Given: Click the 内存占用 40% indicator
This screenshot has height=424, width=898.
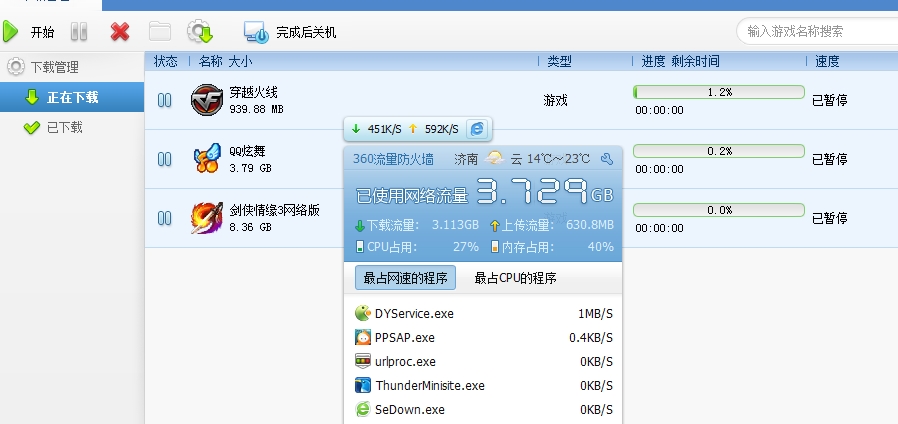Looking at the screenshot, I should pos(552,247).
